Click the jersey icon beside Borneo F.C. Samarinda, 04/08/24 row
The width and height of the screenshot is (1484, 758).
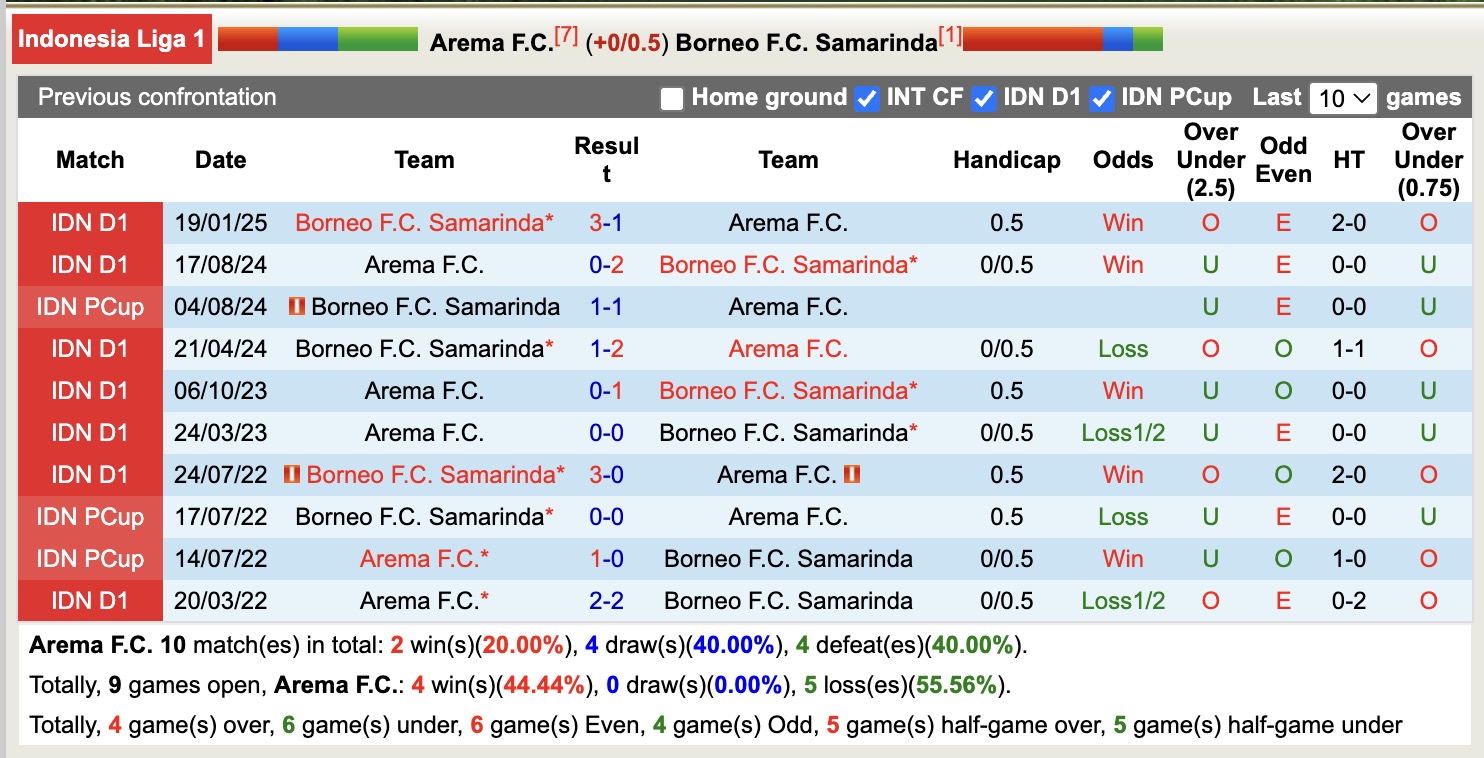(299, 307)
